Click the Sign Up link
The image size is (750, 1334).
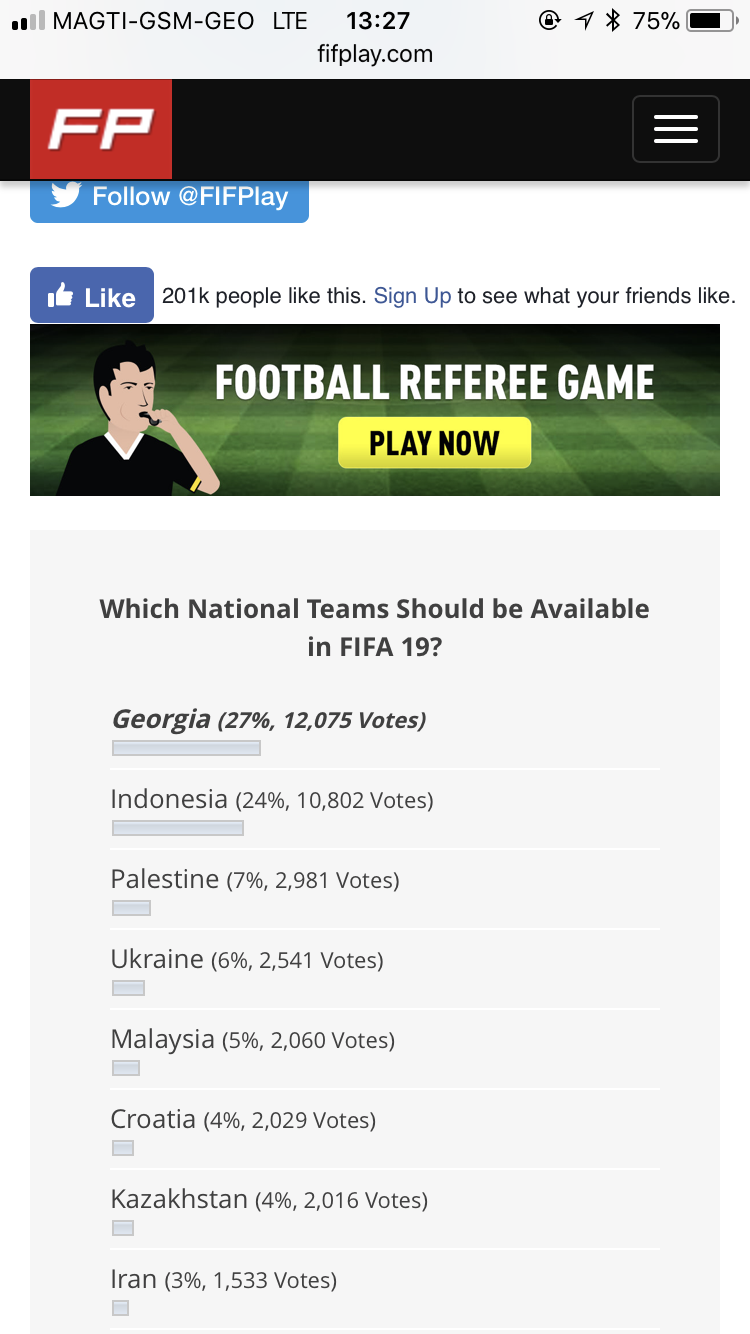tap(412, 296)
